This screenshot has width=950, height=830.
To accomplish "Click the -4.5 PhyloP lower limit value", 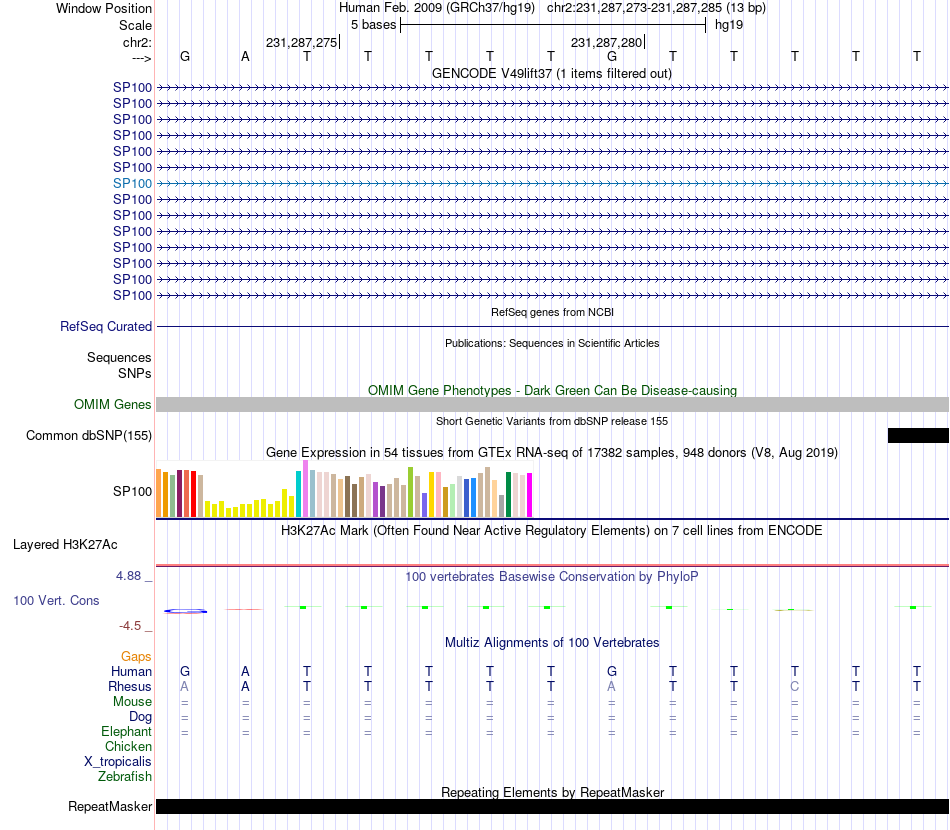I will click(x=130, y=626).
